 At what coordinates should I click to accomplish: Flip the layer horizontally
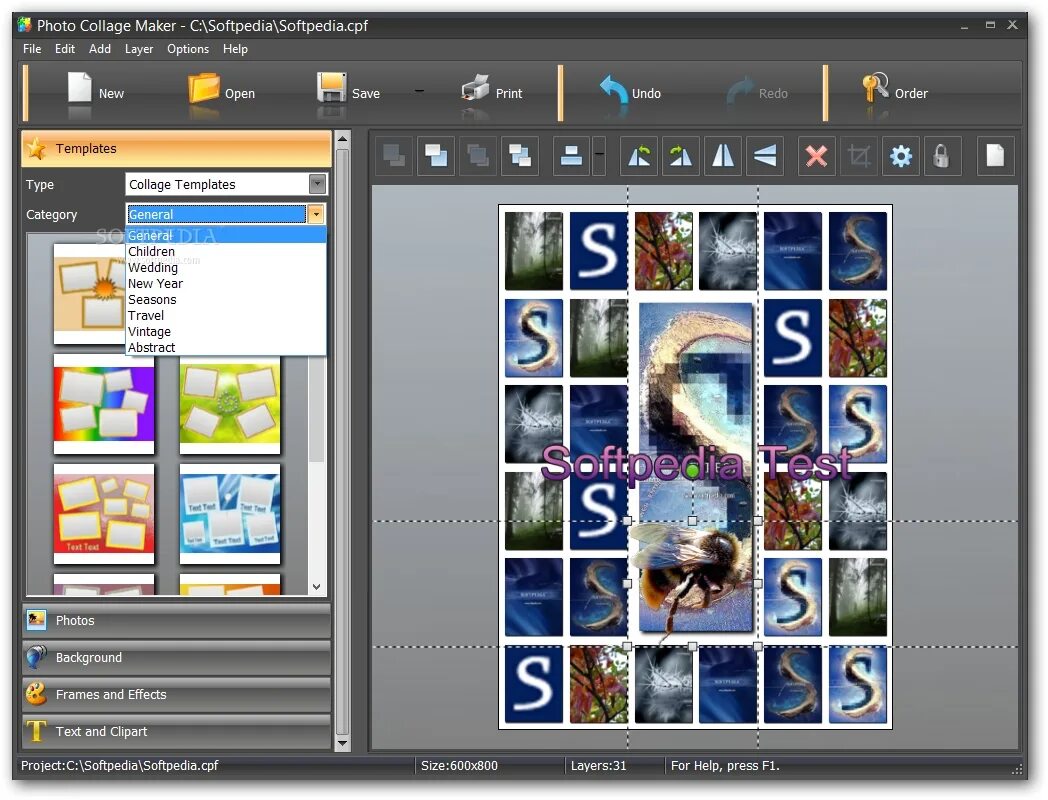coord(723,156)
